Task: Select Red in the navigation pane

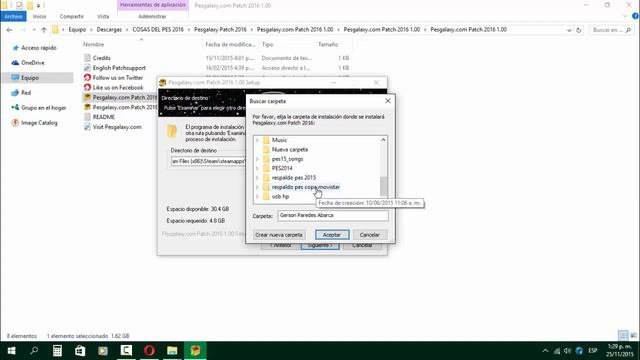Action: point(26,93)
